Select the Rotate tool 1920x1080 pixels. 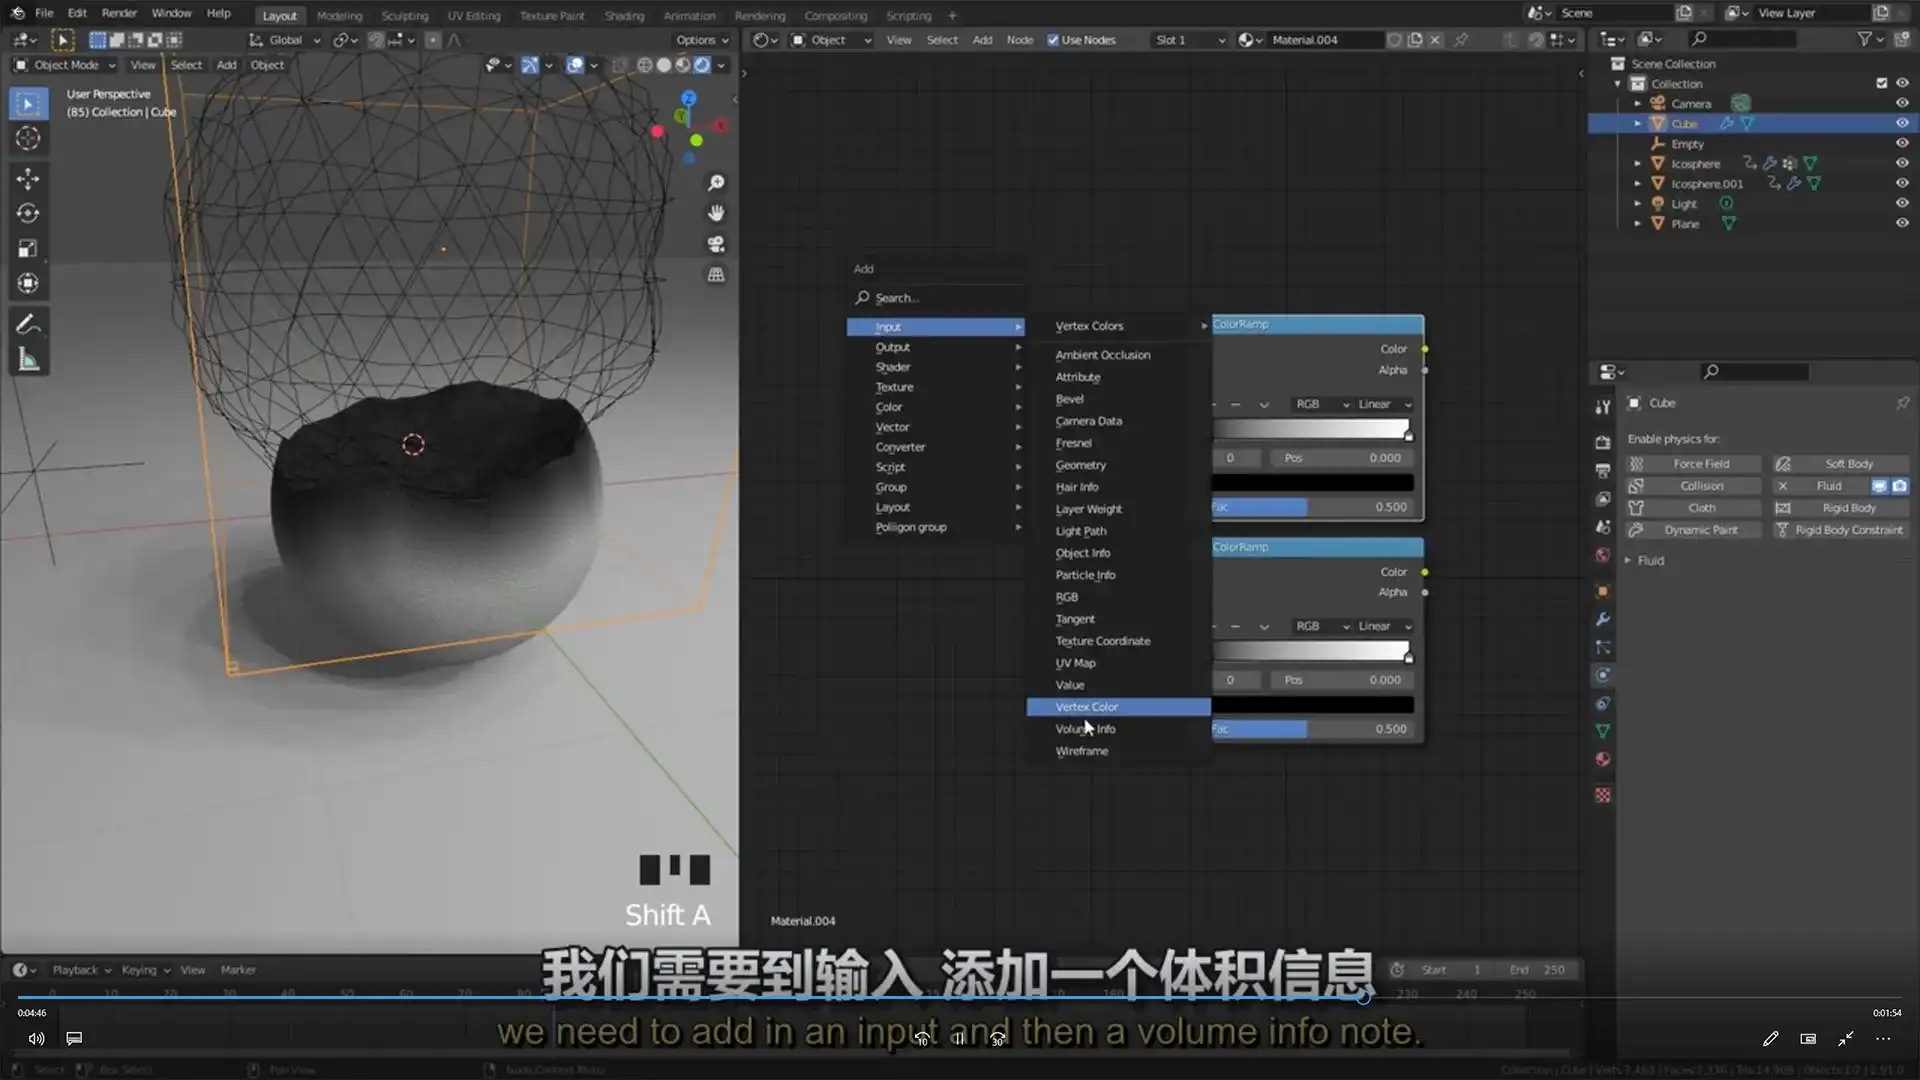28,212
